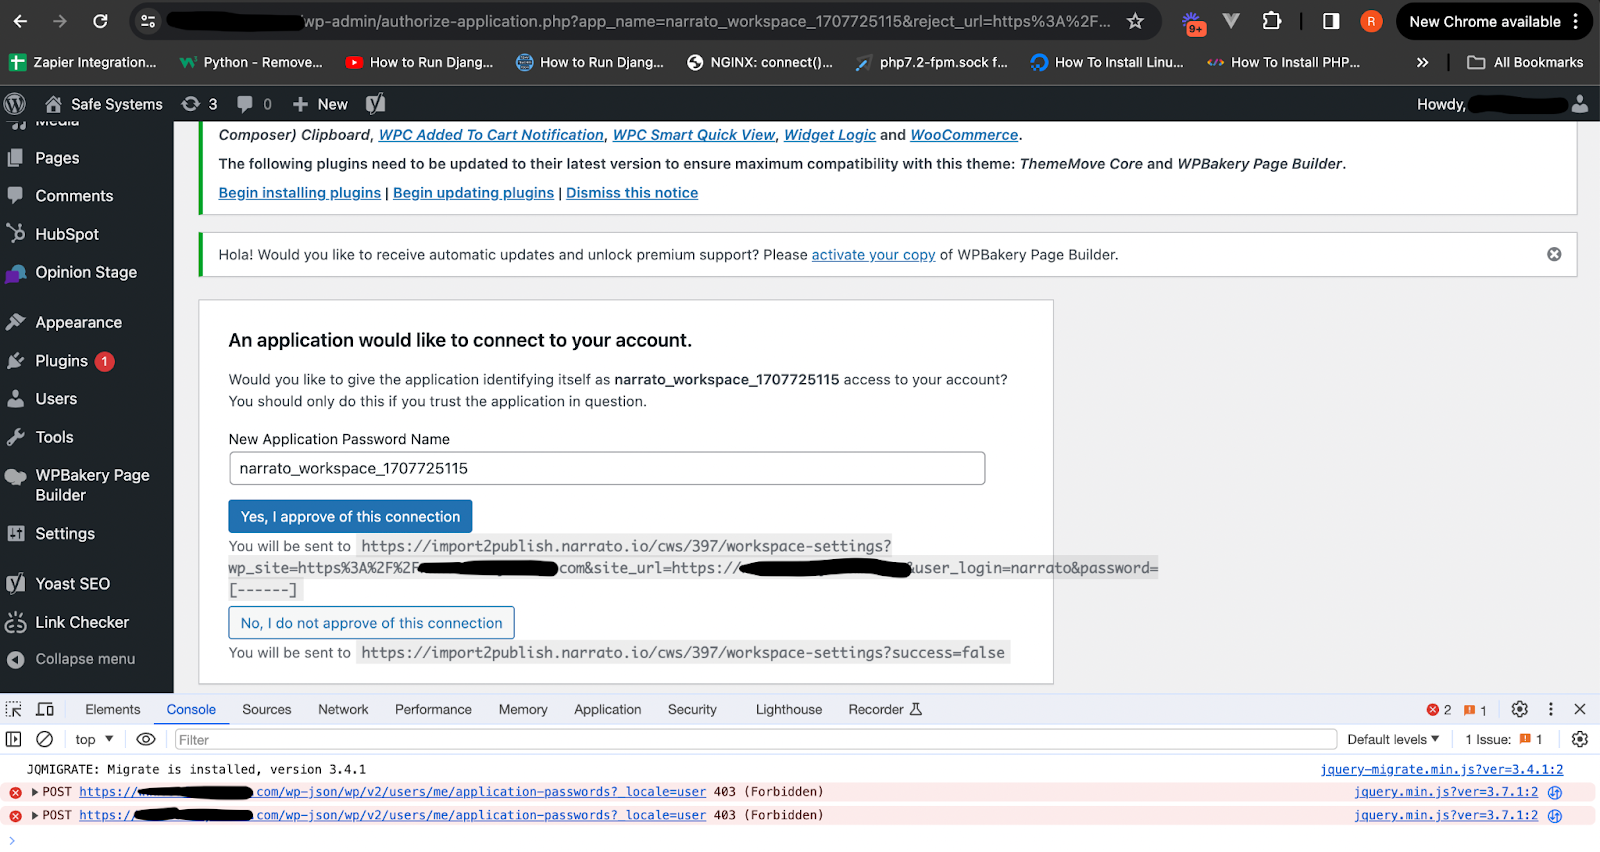Open the All Bookmarks folder
The height and width of the screenshot is (852, 1600).
point(1525,62)
